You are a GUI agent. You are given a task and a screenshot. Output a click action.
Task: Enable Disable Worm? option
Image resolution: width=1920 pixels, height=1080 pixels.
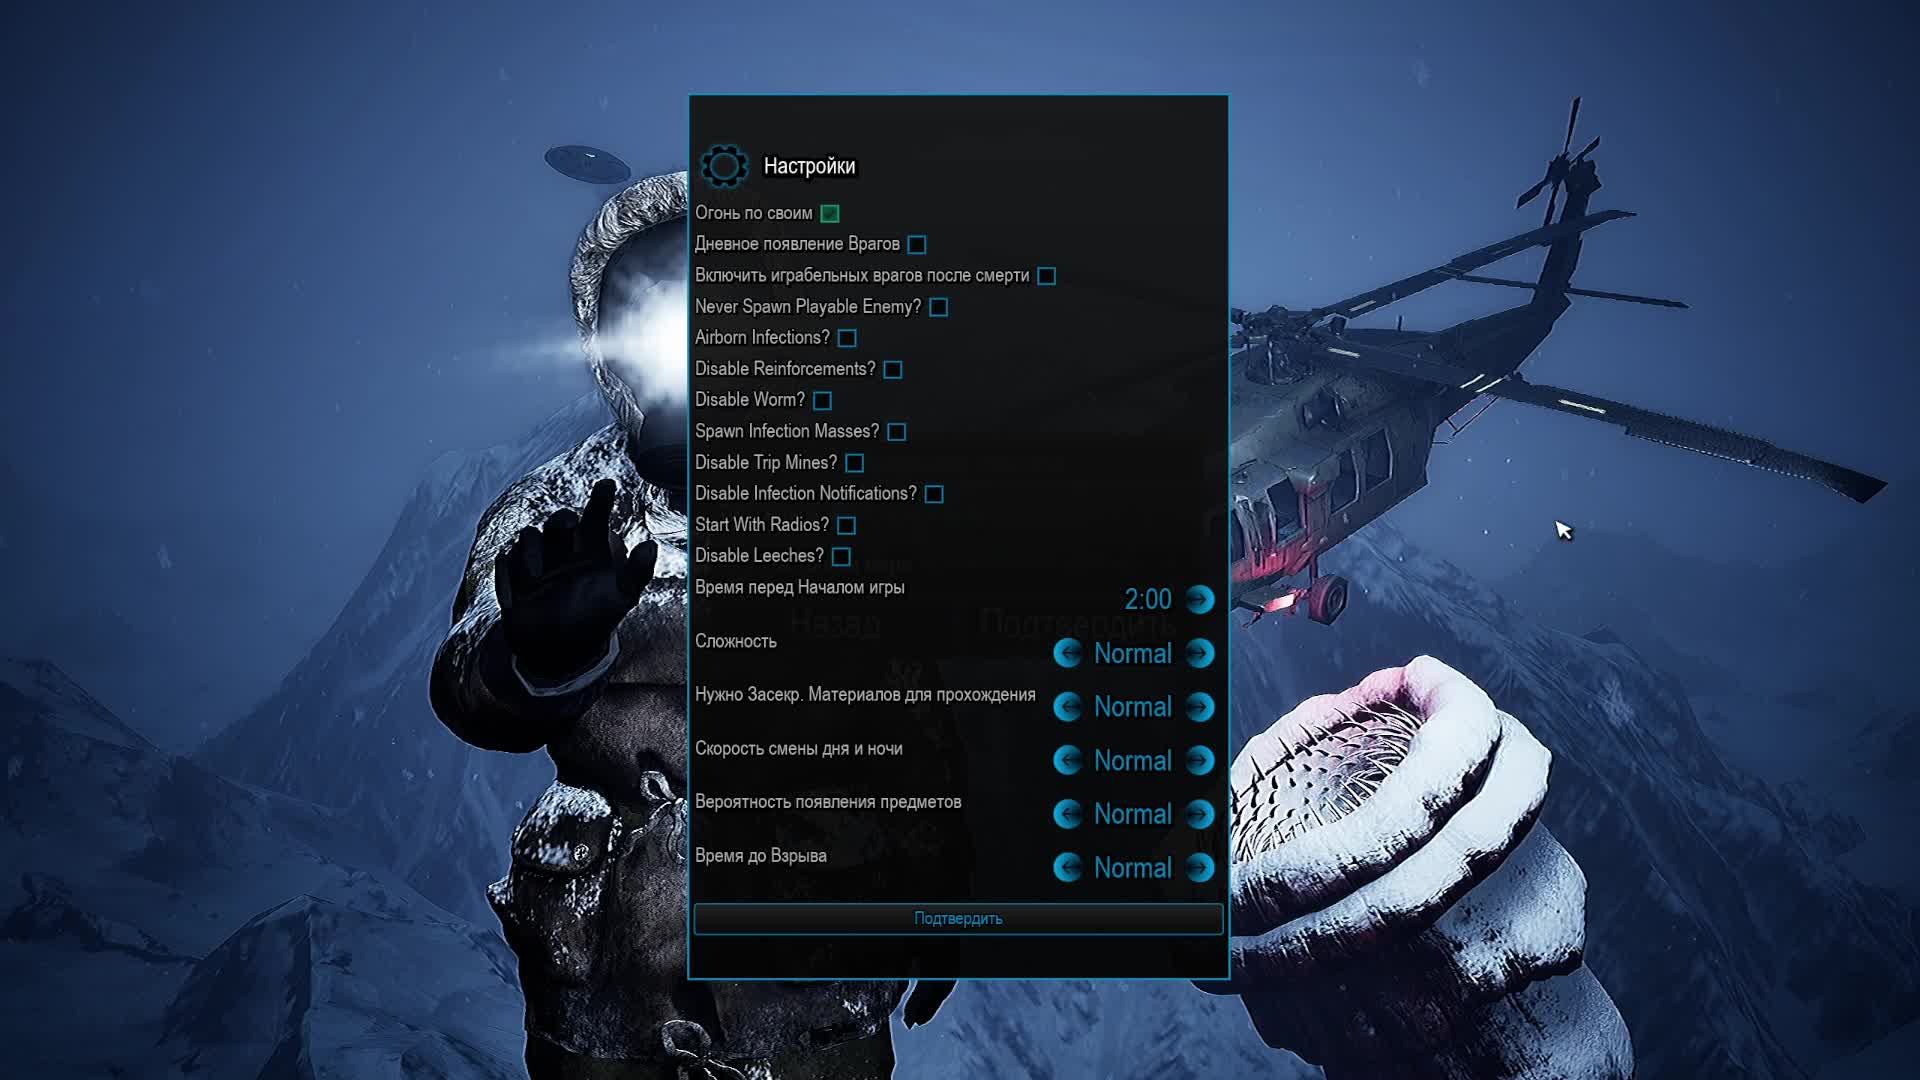click(x=822, y=400)
